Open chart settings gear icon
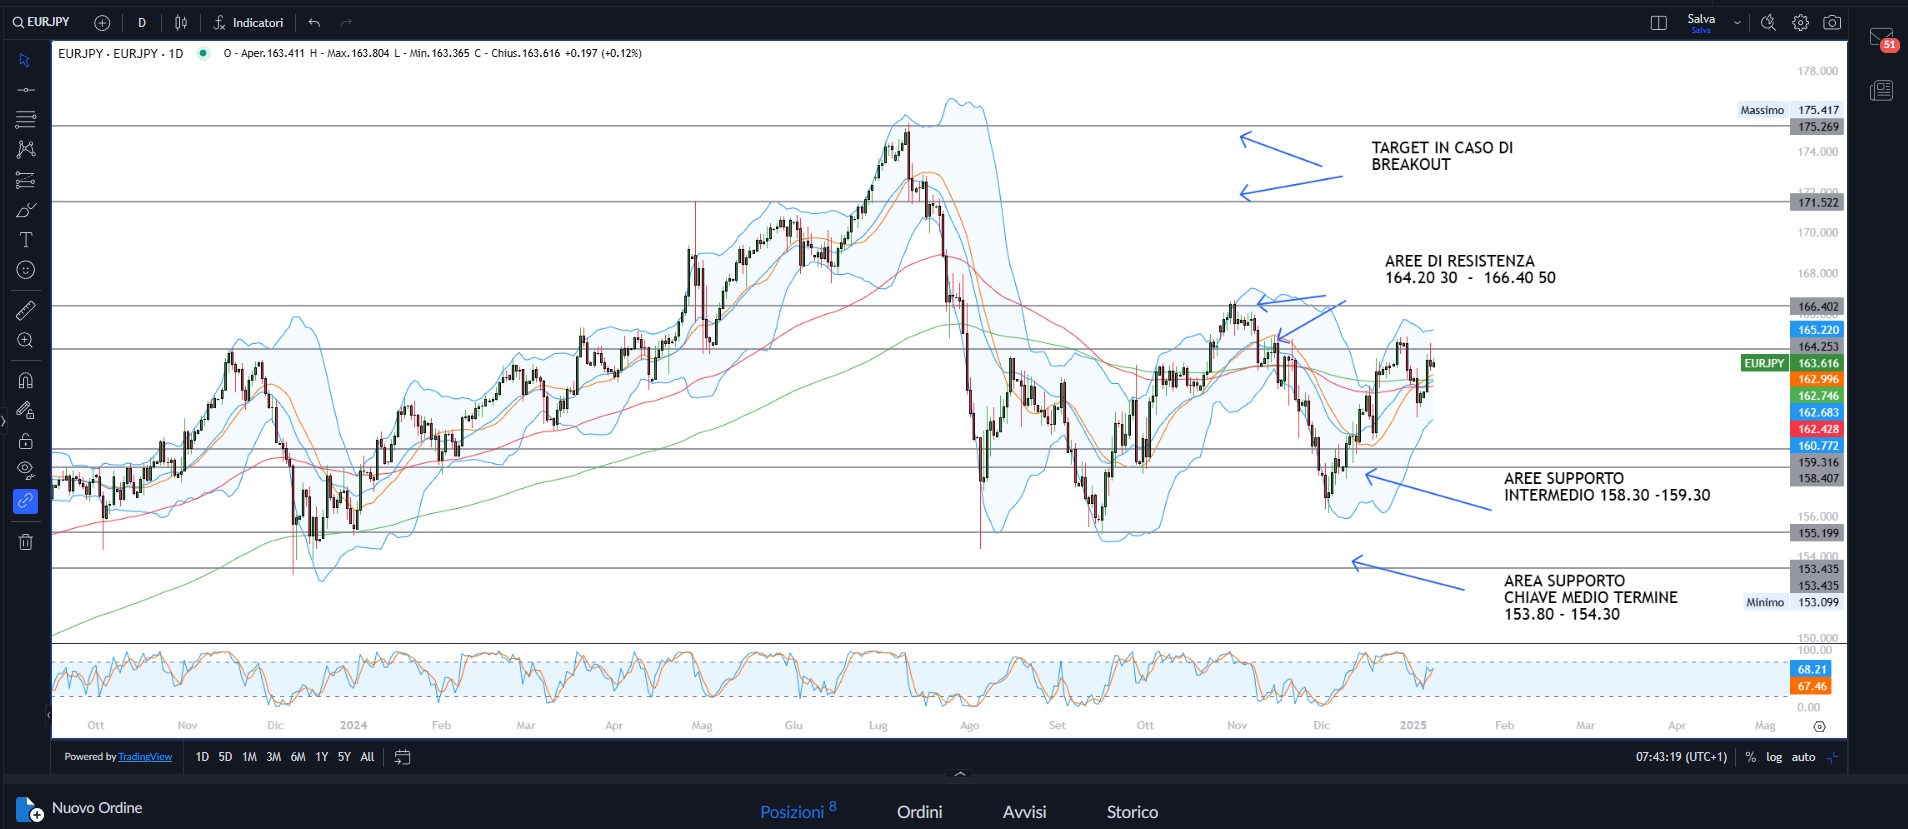Screen dimensions: 1908x829 coord(1800,22)
